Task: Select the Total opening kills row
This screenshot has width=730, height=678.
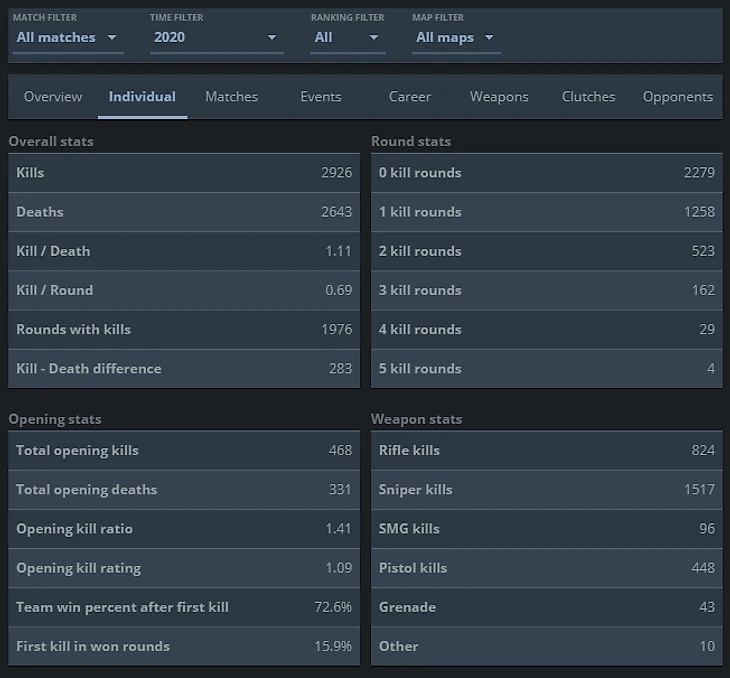Action: [183, 451]
